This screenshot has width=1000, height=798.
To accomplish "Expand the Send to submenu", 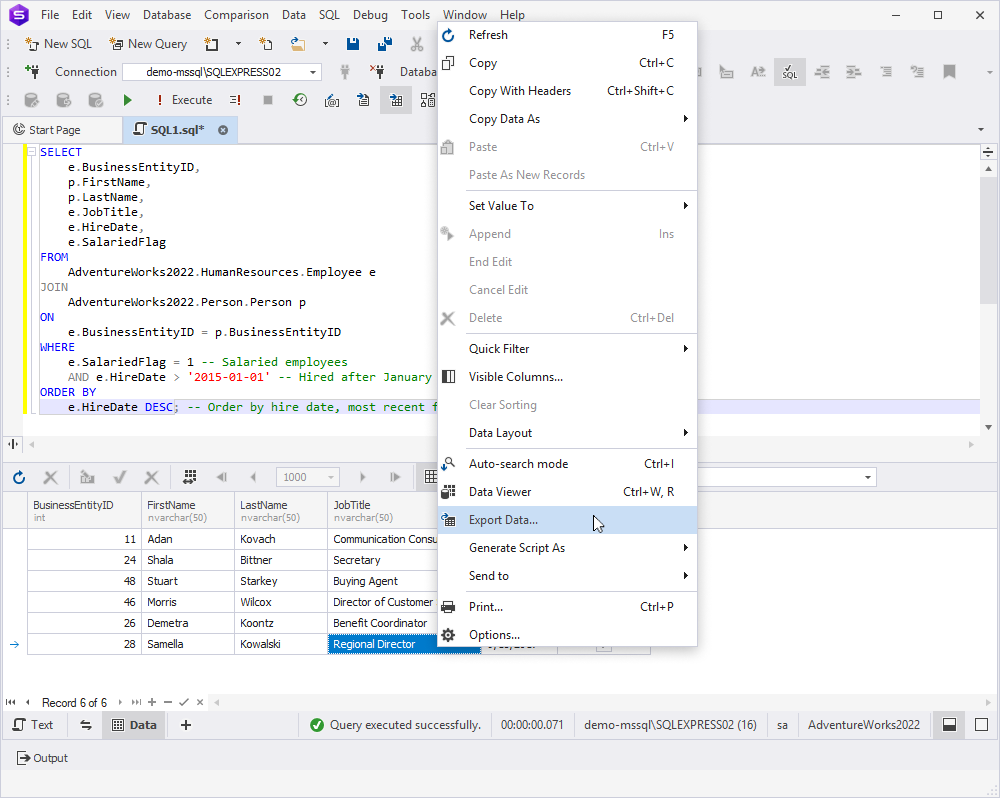I will pos(568,575).
